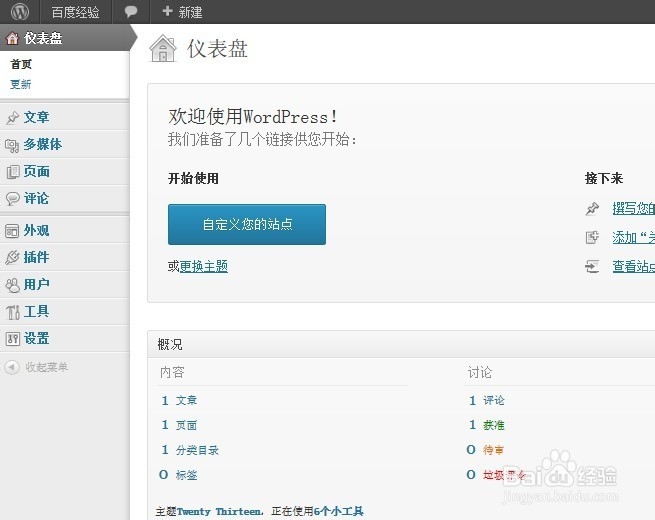Open the 0 标签 link
The width and height of the screenshot is (655, 520).
click(x=178, y=474)
